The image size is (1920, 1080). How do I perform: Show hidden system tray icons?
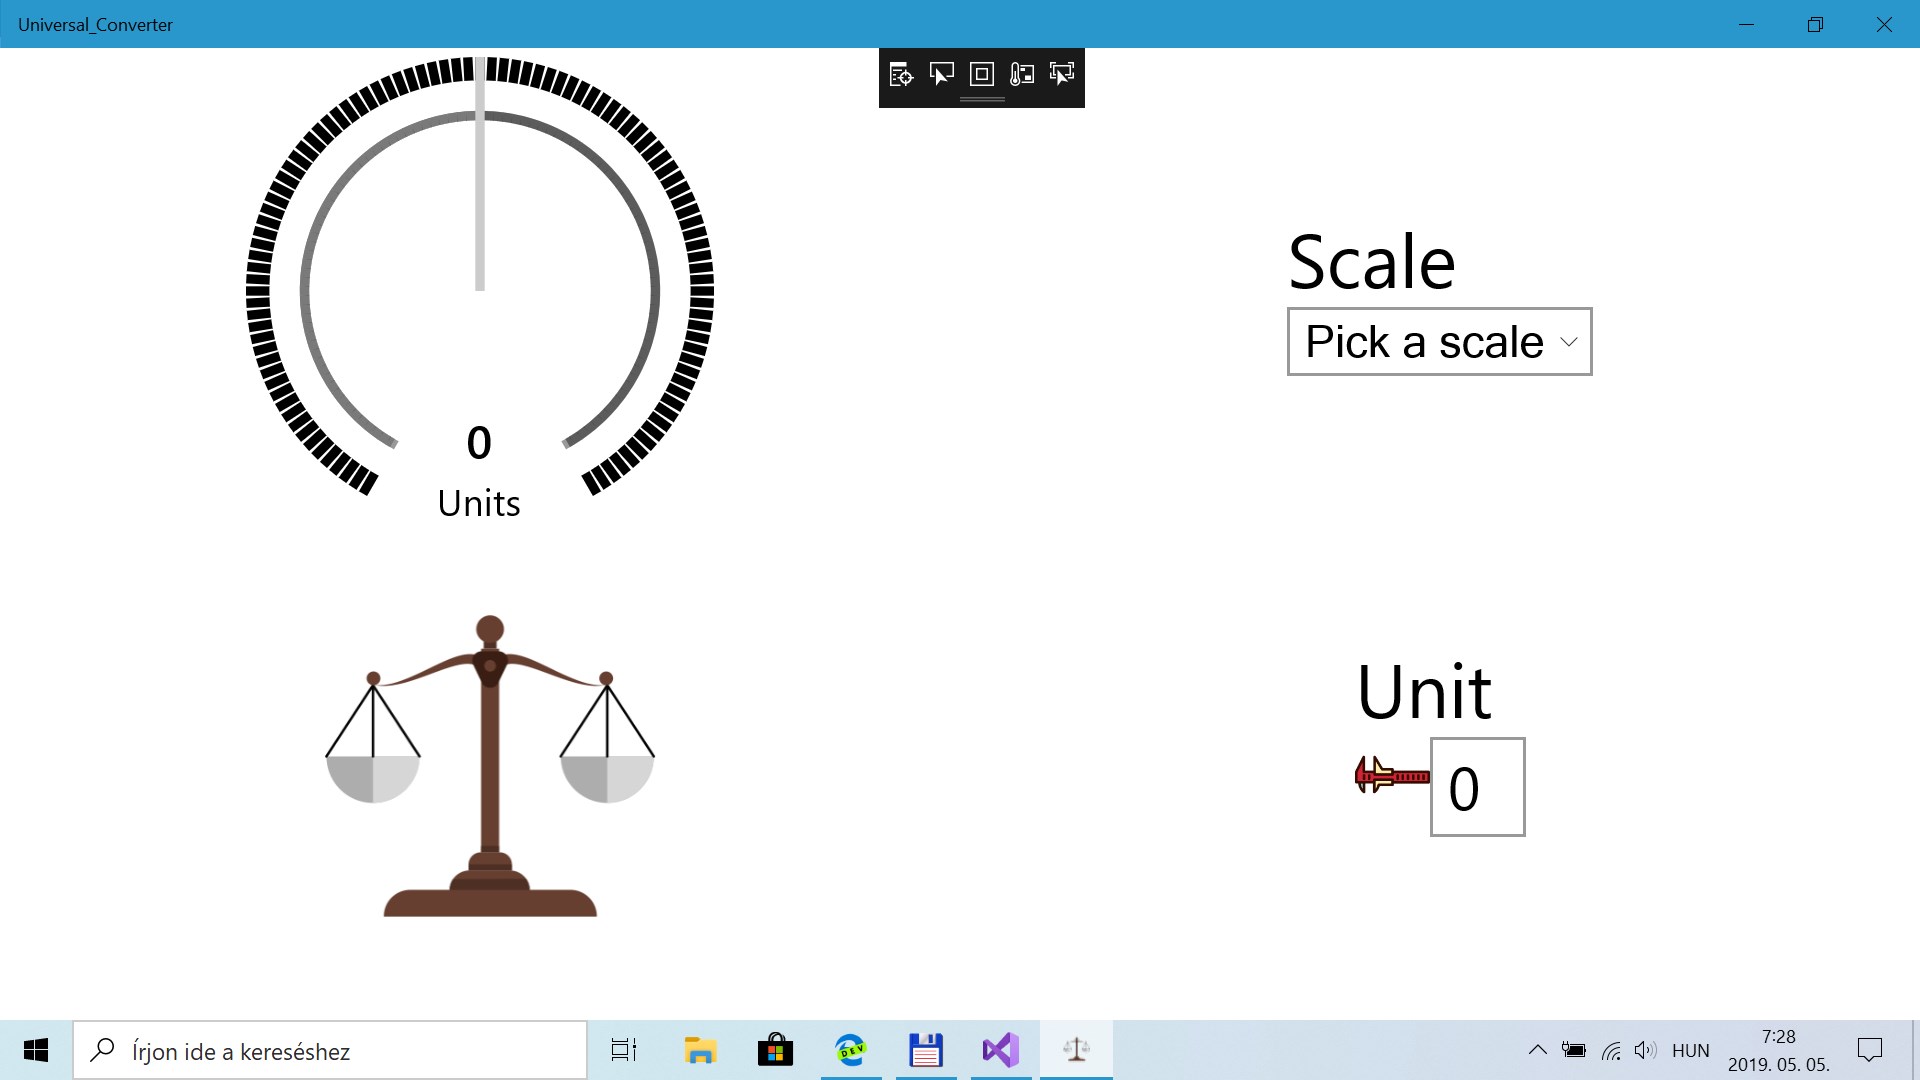[1537, 1050]
